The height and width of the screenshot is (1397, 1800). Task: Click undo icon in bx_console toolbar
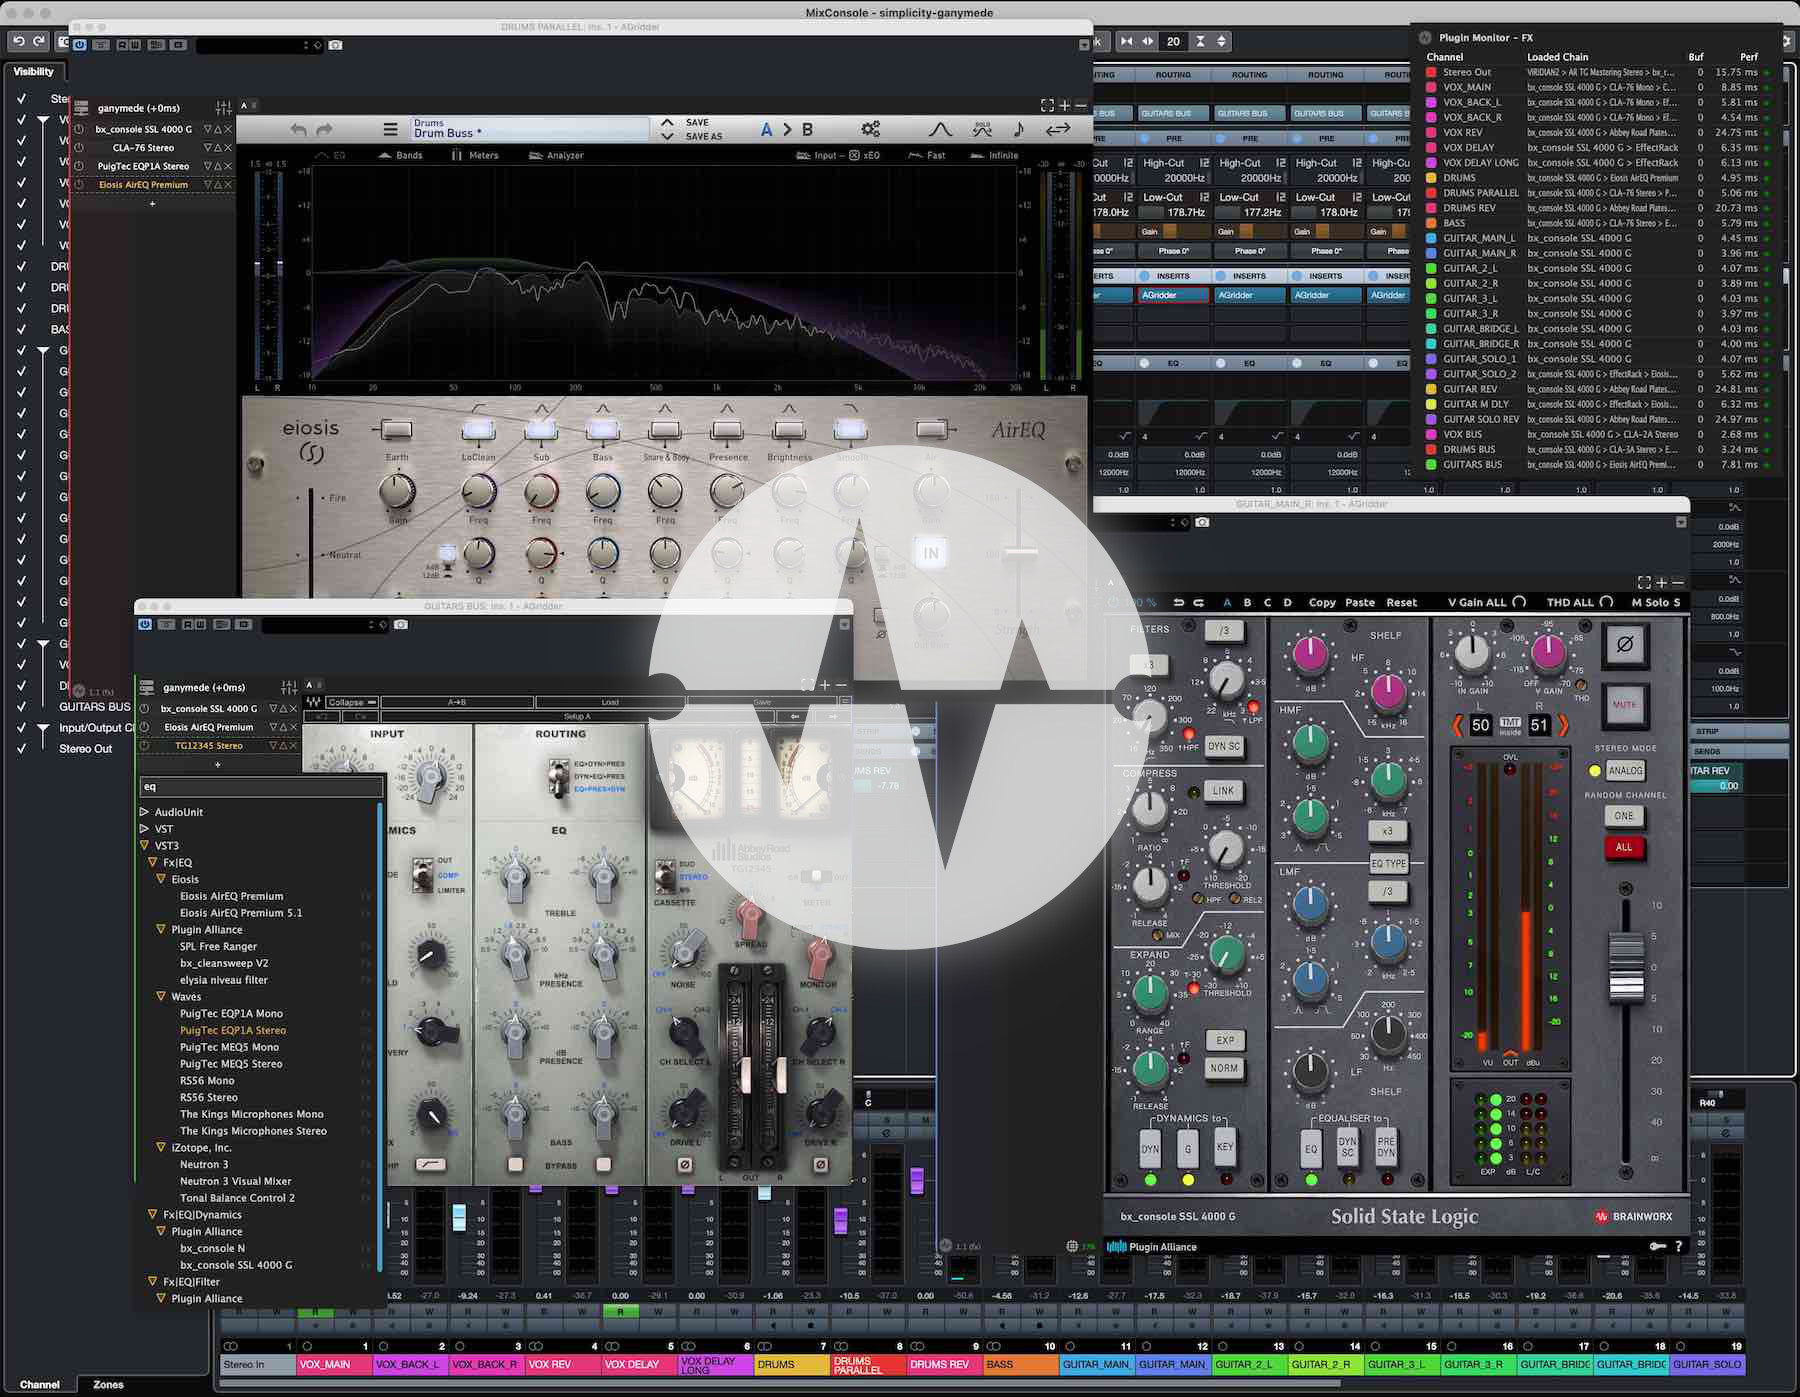click(1178, 602)
